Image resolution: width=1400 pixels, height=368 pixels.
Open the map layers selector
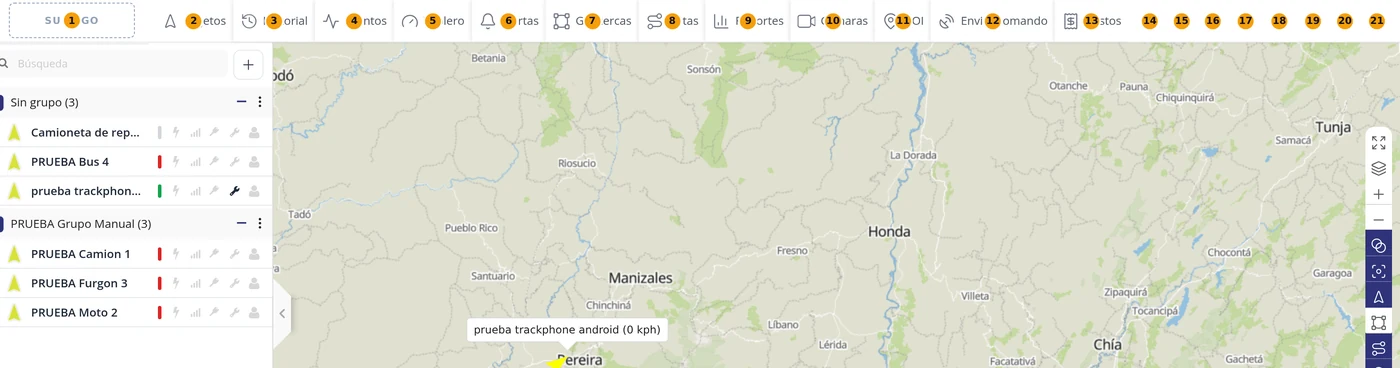pyautogui.click(x=1379, y=168)
